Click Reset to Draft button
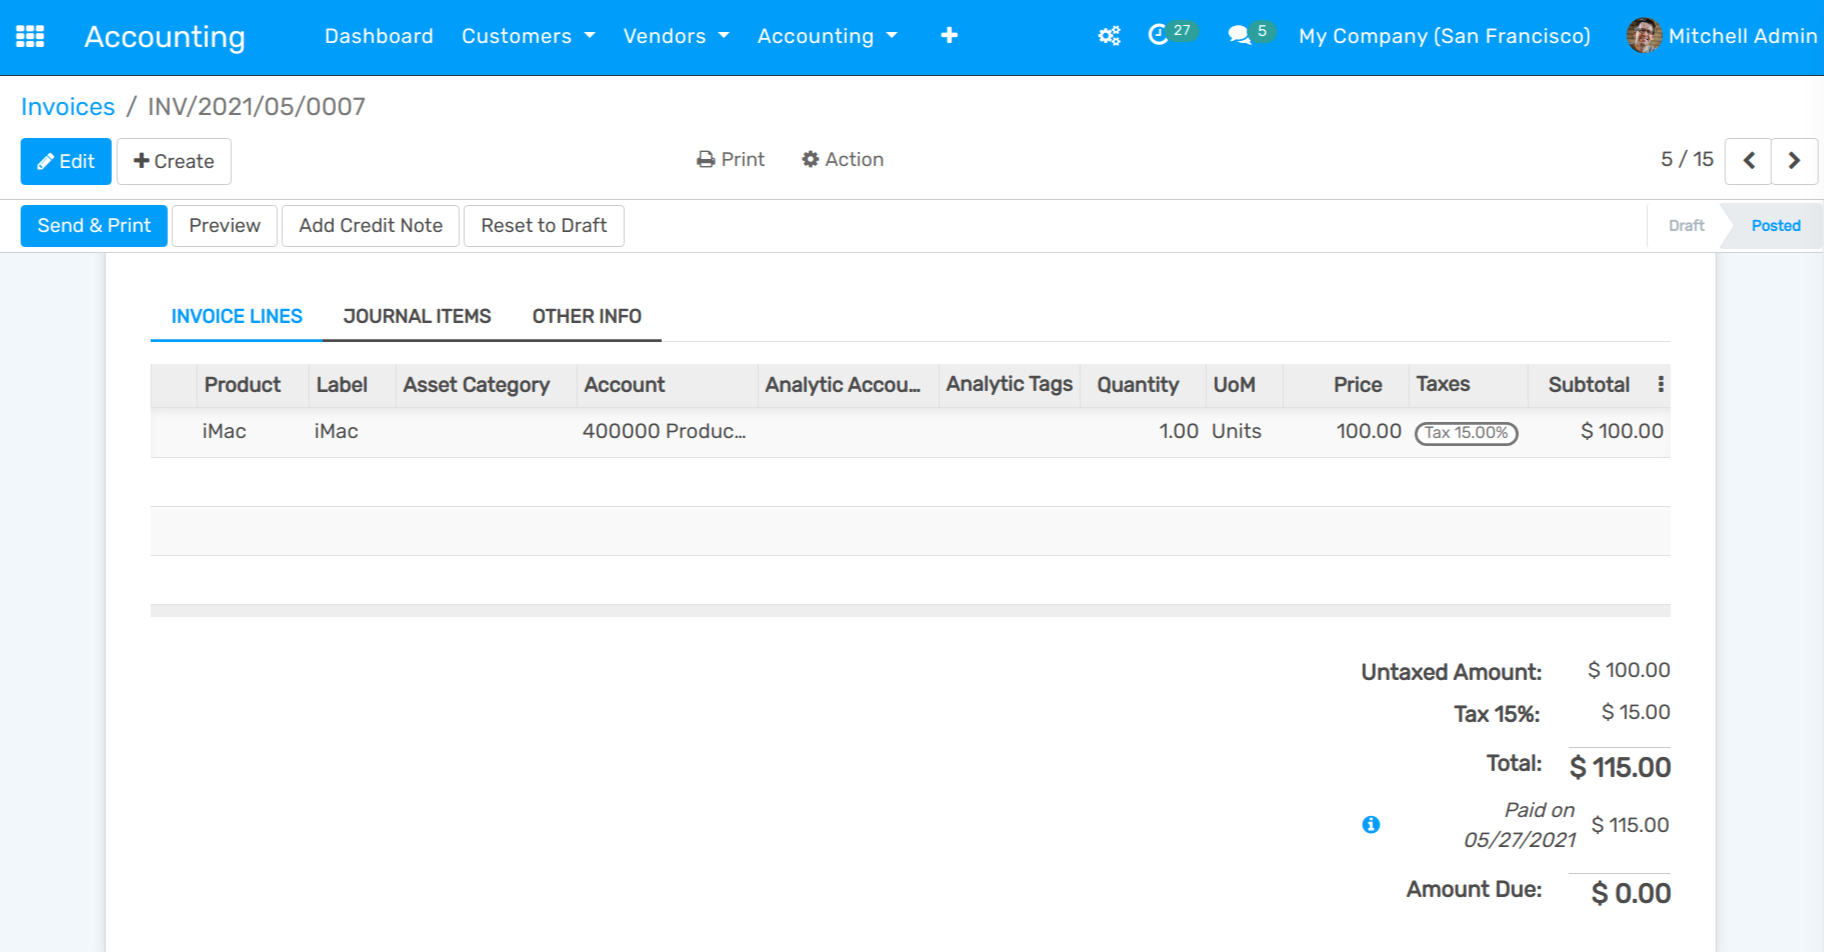 click(x=543, y=226)
